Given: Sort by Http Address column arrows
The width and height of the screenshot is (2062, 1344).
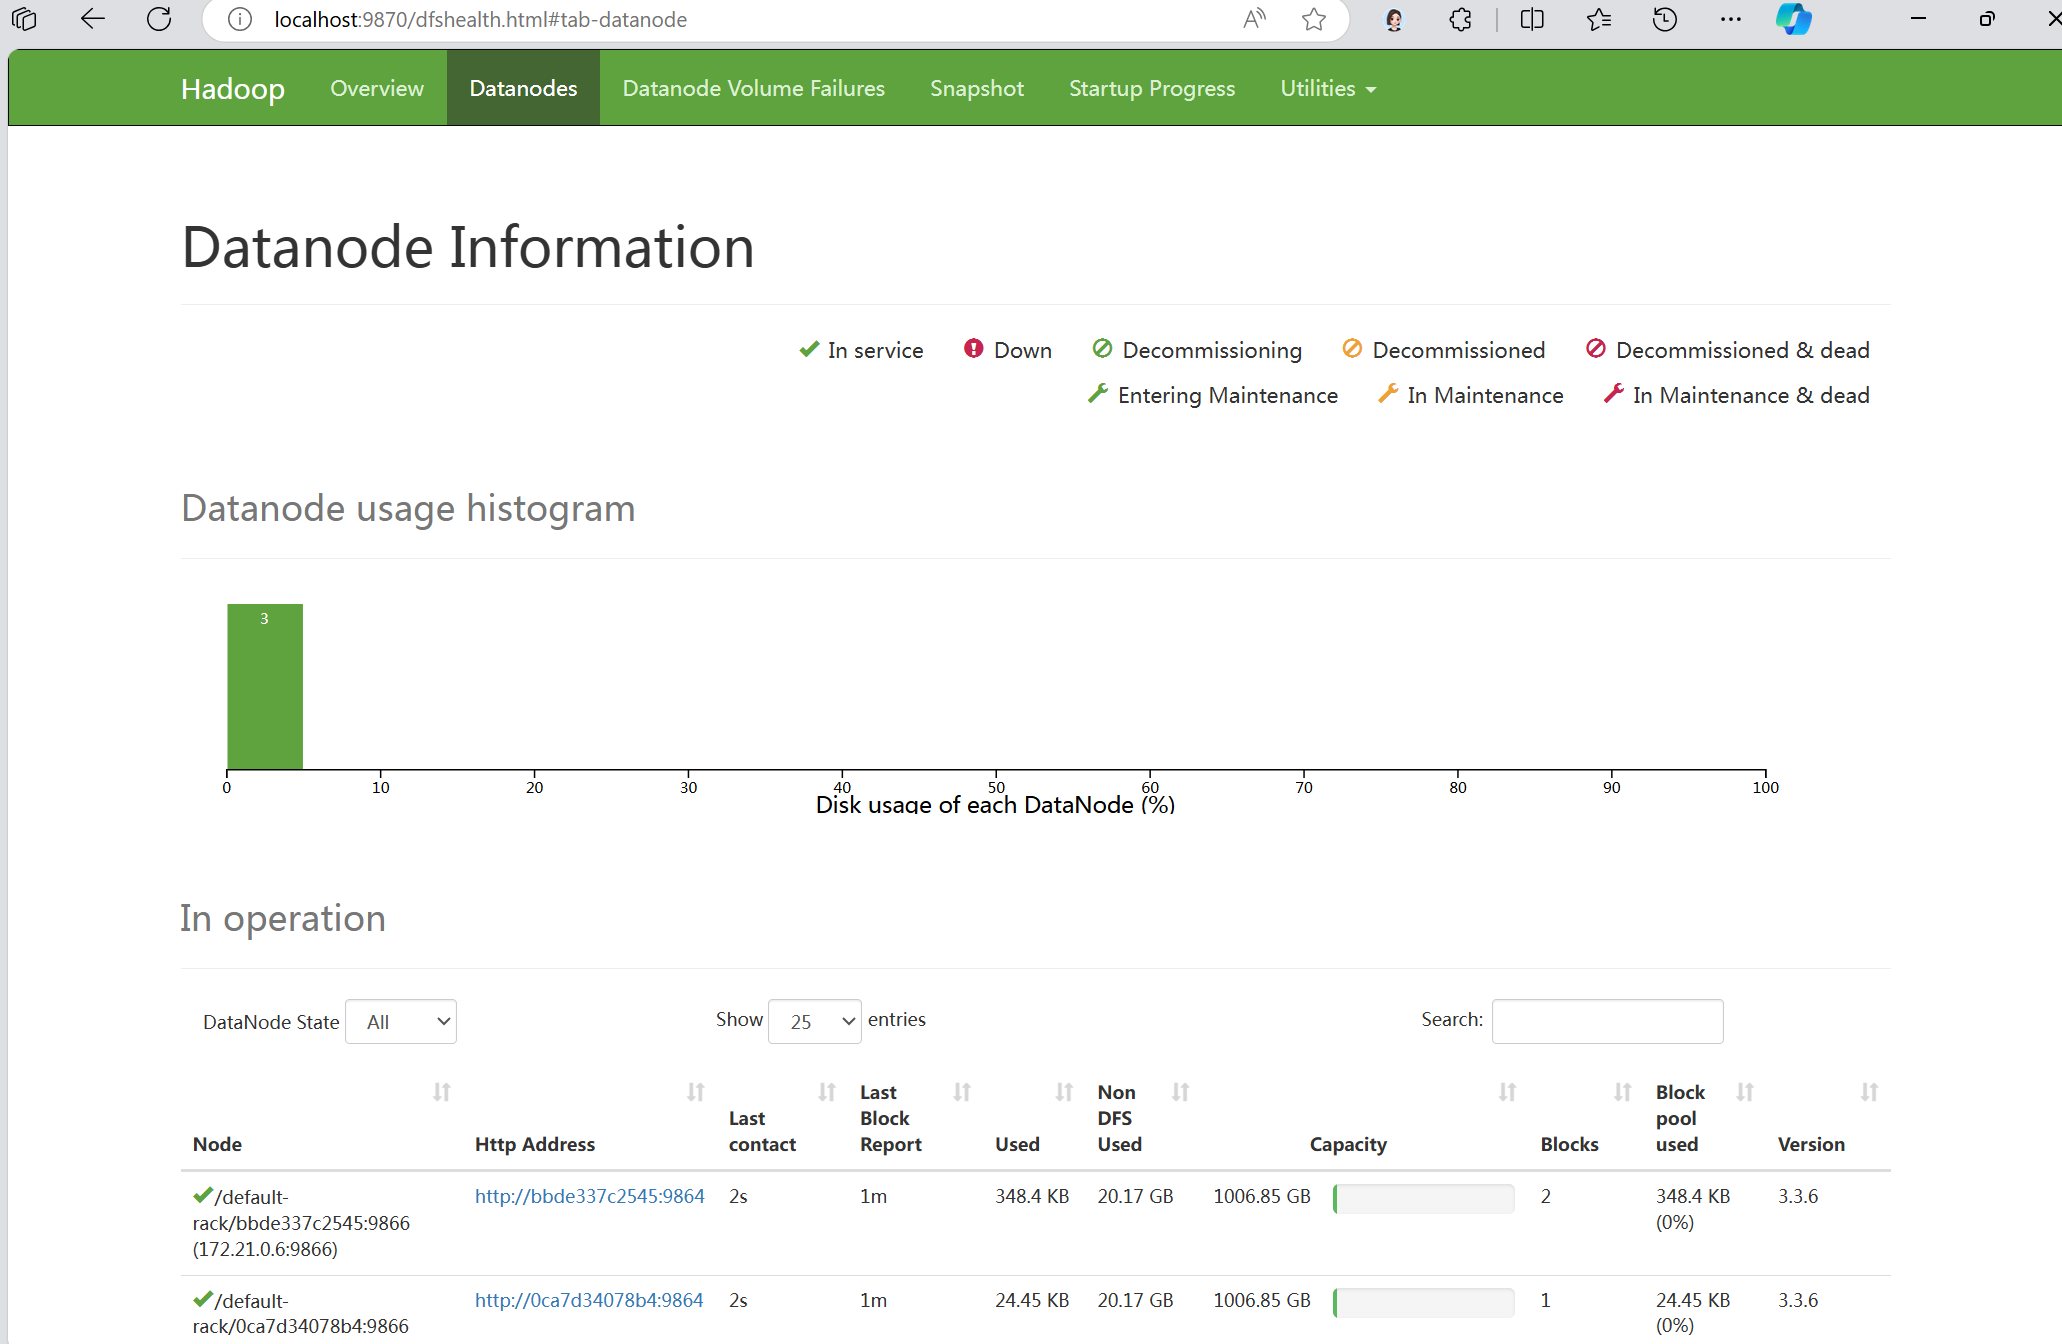Looking at the screenshot, I should click(x=696, y=1092).
